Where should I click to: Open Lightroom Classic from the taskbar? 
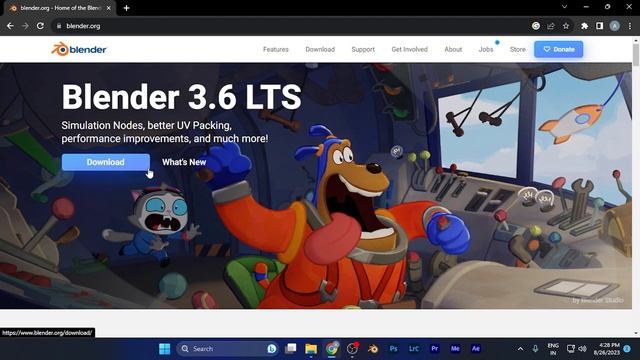point(414,349)
